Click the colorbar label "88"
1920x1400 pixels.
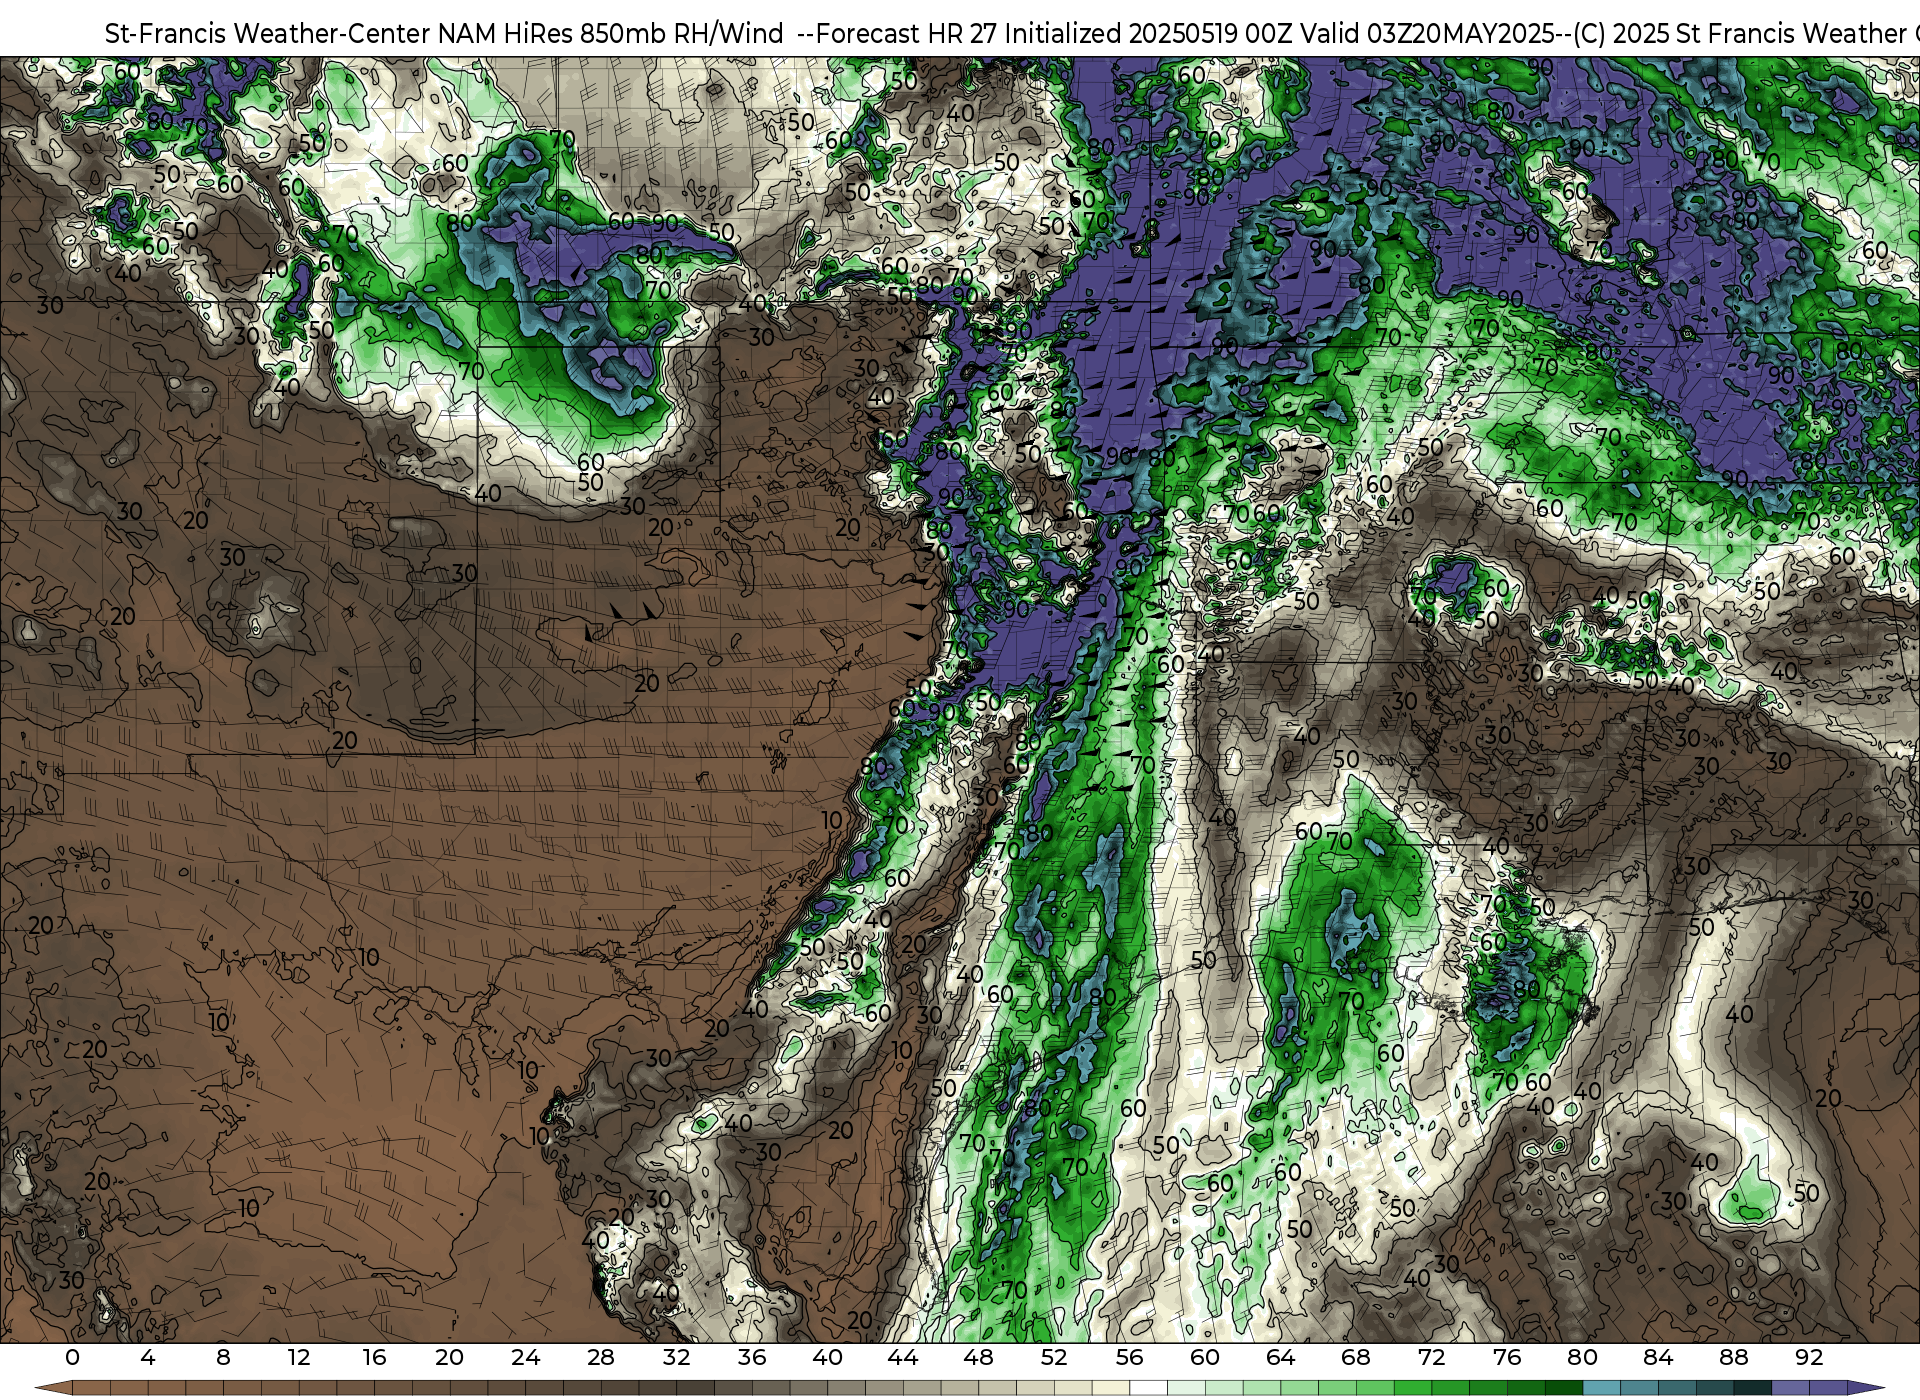pyautogui.click(x=1733, y=1357)
